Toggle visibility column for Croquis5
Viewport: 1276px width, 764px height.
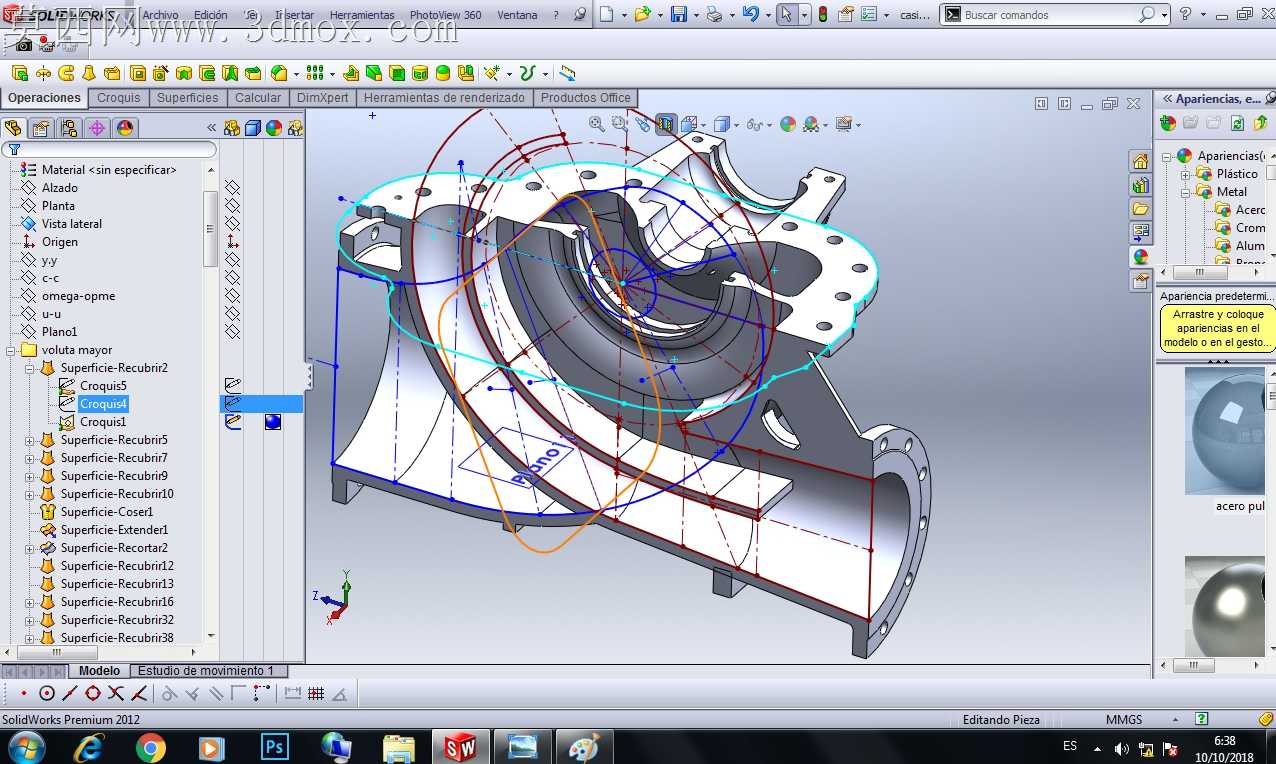(232, 385)
